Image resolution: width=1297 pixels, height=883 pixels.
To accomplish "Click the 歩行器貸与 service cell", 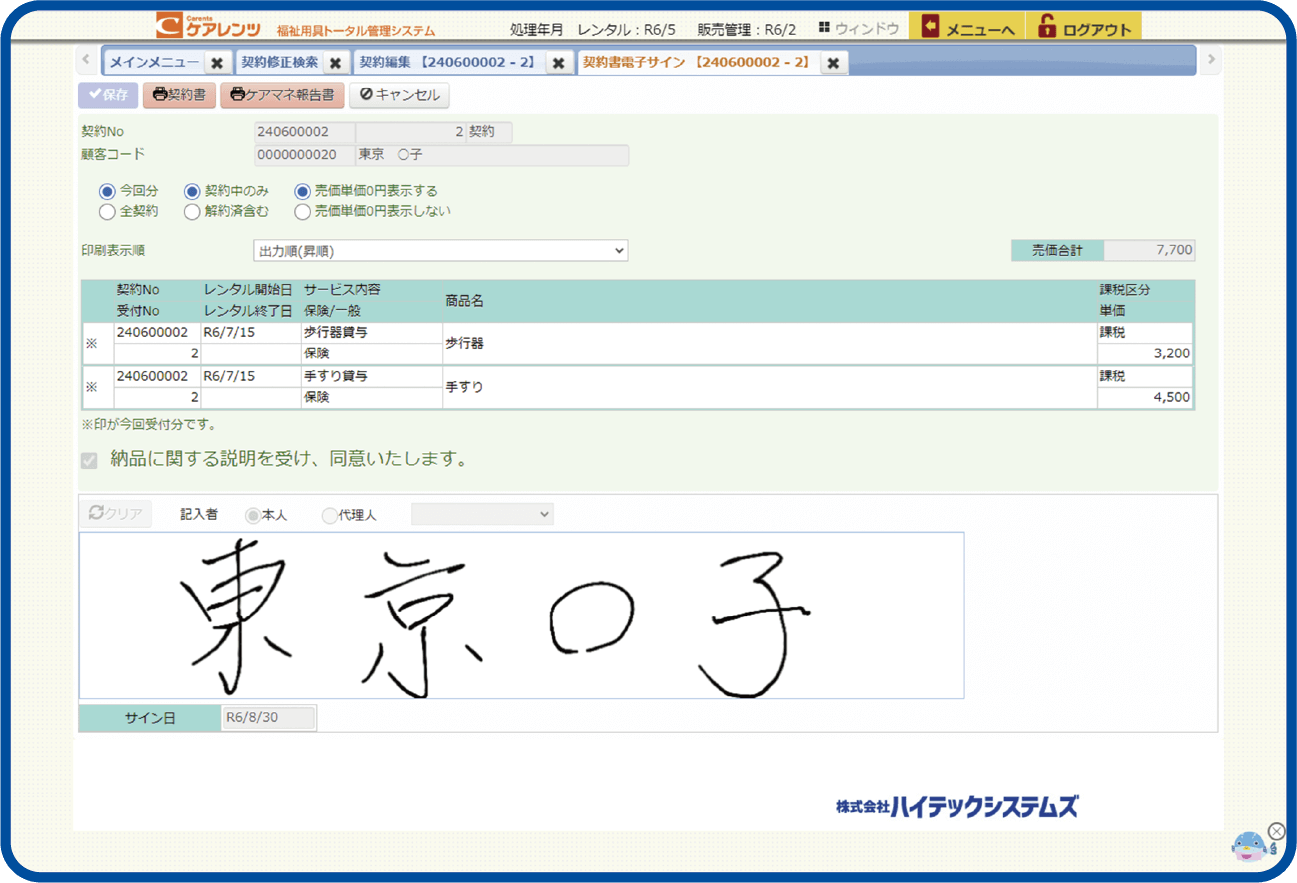I will pyautogui.click(x=372, y=332).
